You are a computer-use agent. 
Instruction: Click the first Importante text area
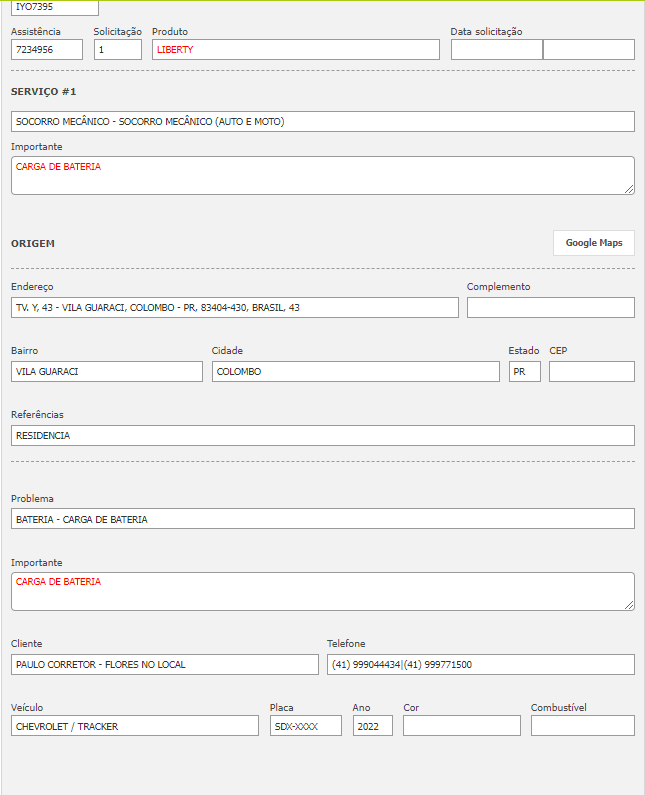pos(322,175)
